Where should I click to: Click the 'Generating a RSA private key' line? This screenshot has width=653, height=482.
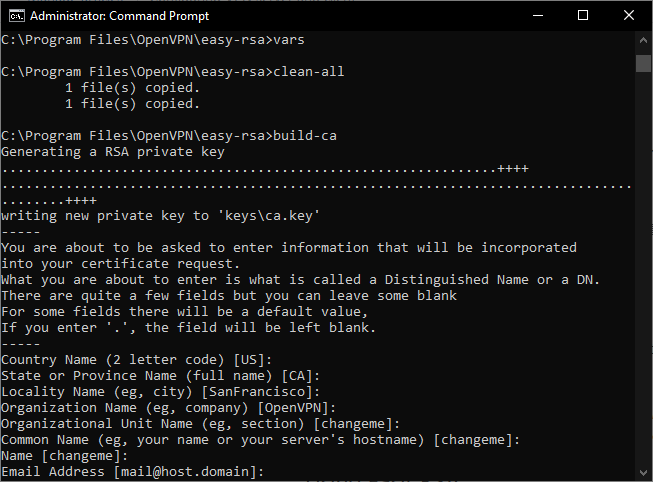pyautogui.click(x=112, y=152)
